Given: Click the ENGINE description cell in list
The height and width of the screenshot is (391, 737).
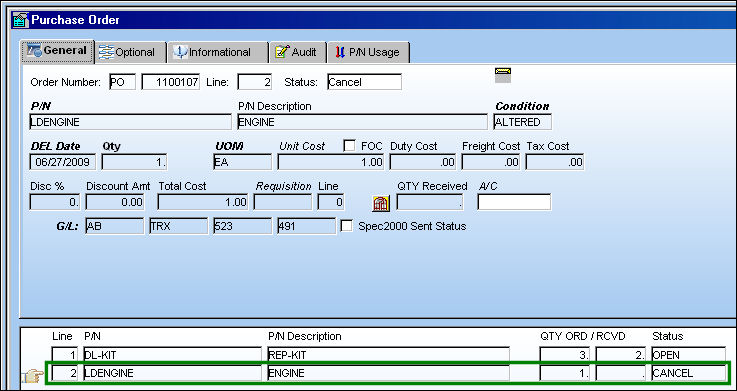Looking at the screenshot, I should pyautogui.click(x=388, y=374).
